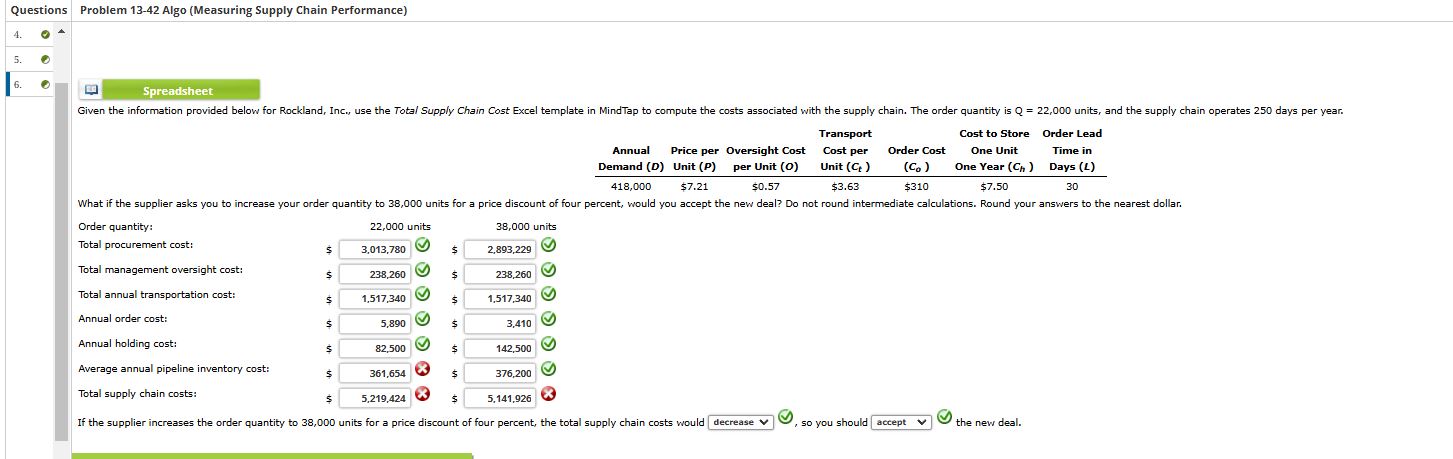Click check icon beside 38,000-unit oversight cost
1453x459 pixels.
click(x=547, y=270)
